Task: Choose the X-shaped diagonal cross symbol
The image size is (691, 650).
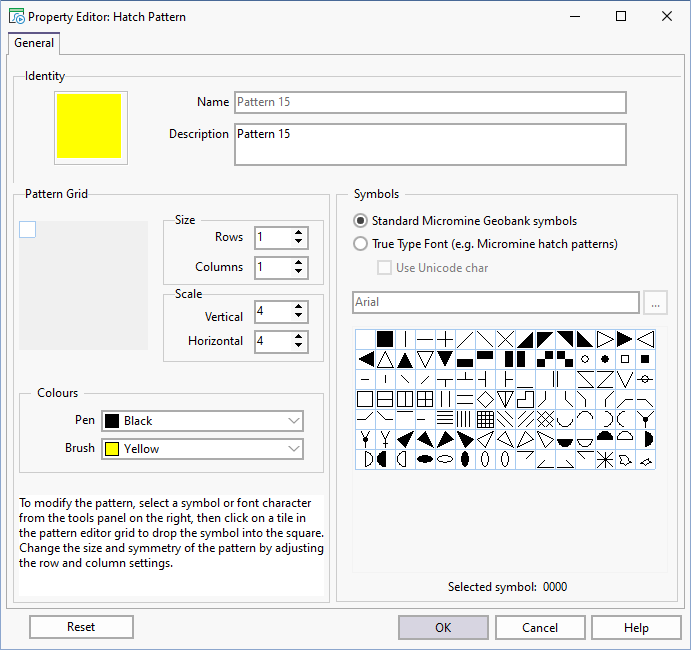Action: point(505,339)
